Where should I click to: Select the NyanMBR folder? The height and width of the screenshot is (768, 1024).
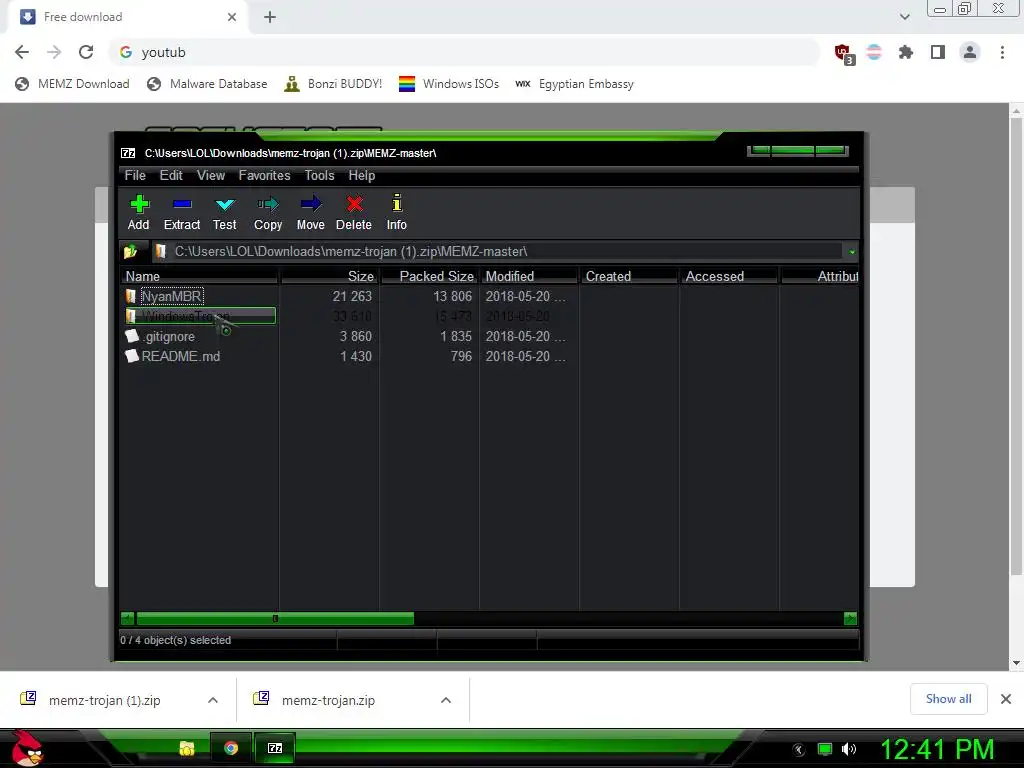point(172,296)
